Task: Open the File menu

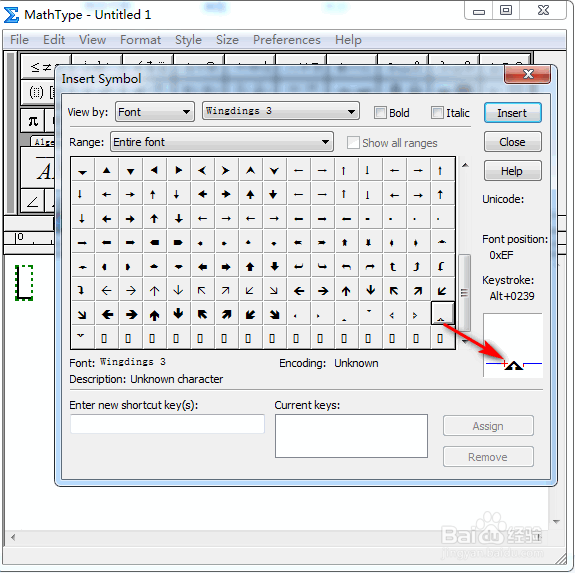Action: tap(19, 40)
